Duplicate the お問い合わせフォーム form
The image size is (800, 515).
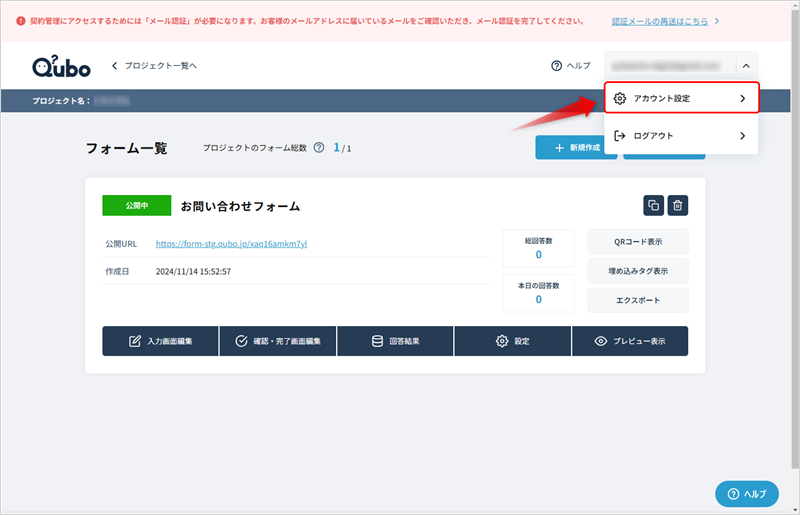tap(653, 205)
